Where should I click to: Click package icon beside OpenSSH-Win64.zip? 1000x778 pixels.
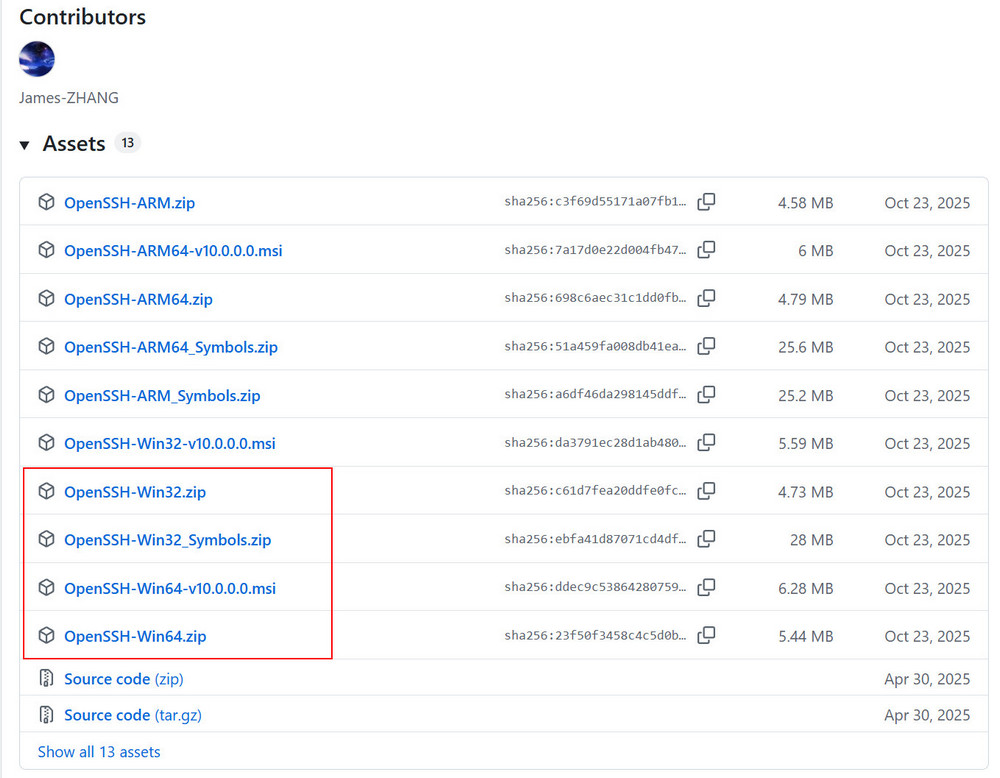(46, 635)
